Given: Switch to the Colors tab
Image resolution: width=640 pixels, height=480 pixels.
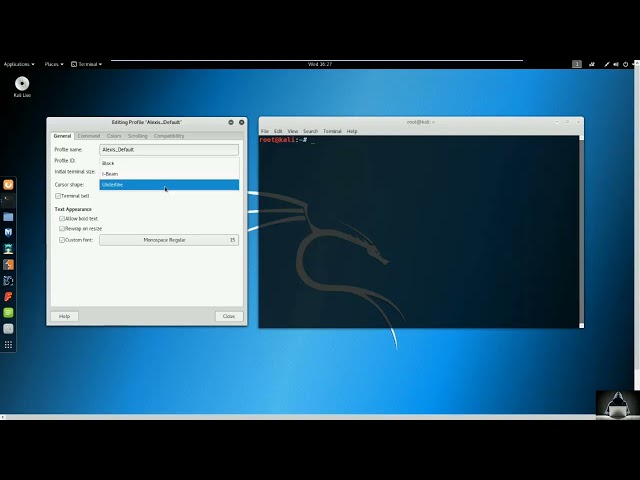Looking at the screenshot, I should (x=114, y=136).
